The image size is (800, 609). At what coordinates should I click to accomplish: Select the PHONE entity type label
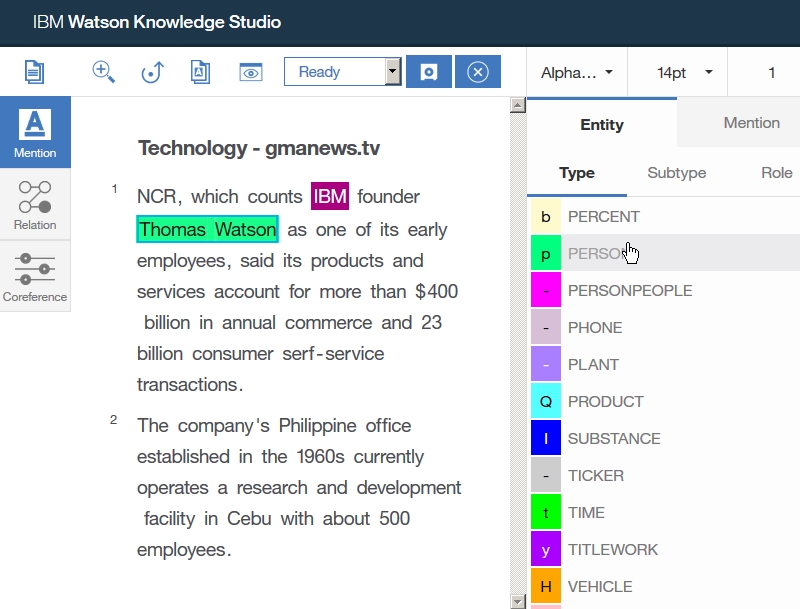[x=595, y=327]
